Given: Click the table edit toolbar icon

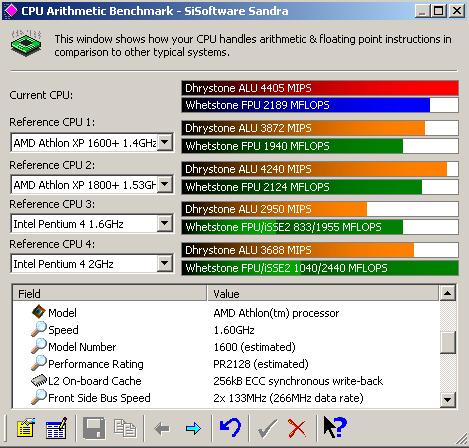Looking at the screenshot, I should [x=56, y=428].
